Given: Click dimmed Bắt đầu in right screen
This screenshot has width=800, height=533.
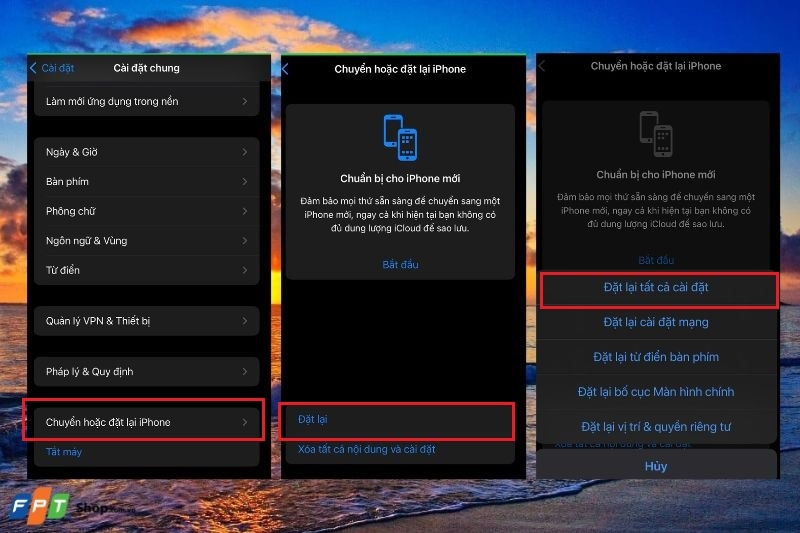Looking at the screenshot, I should 656,260.
